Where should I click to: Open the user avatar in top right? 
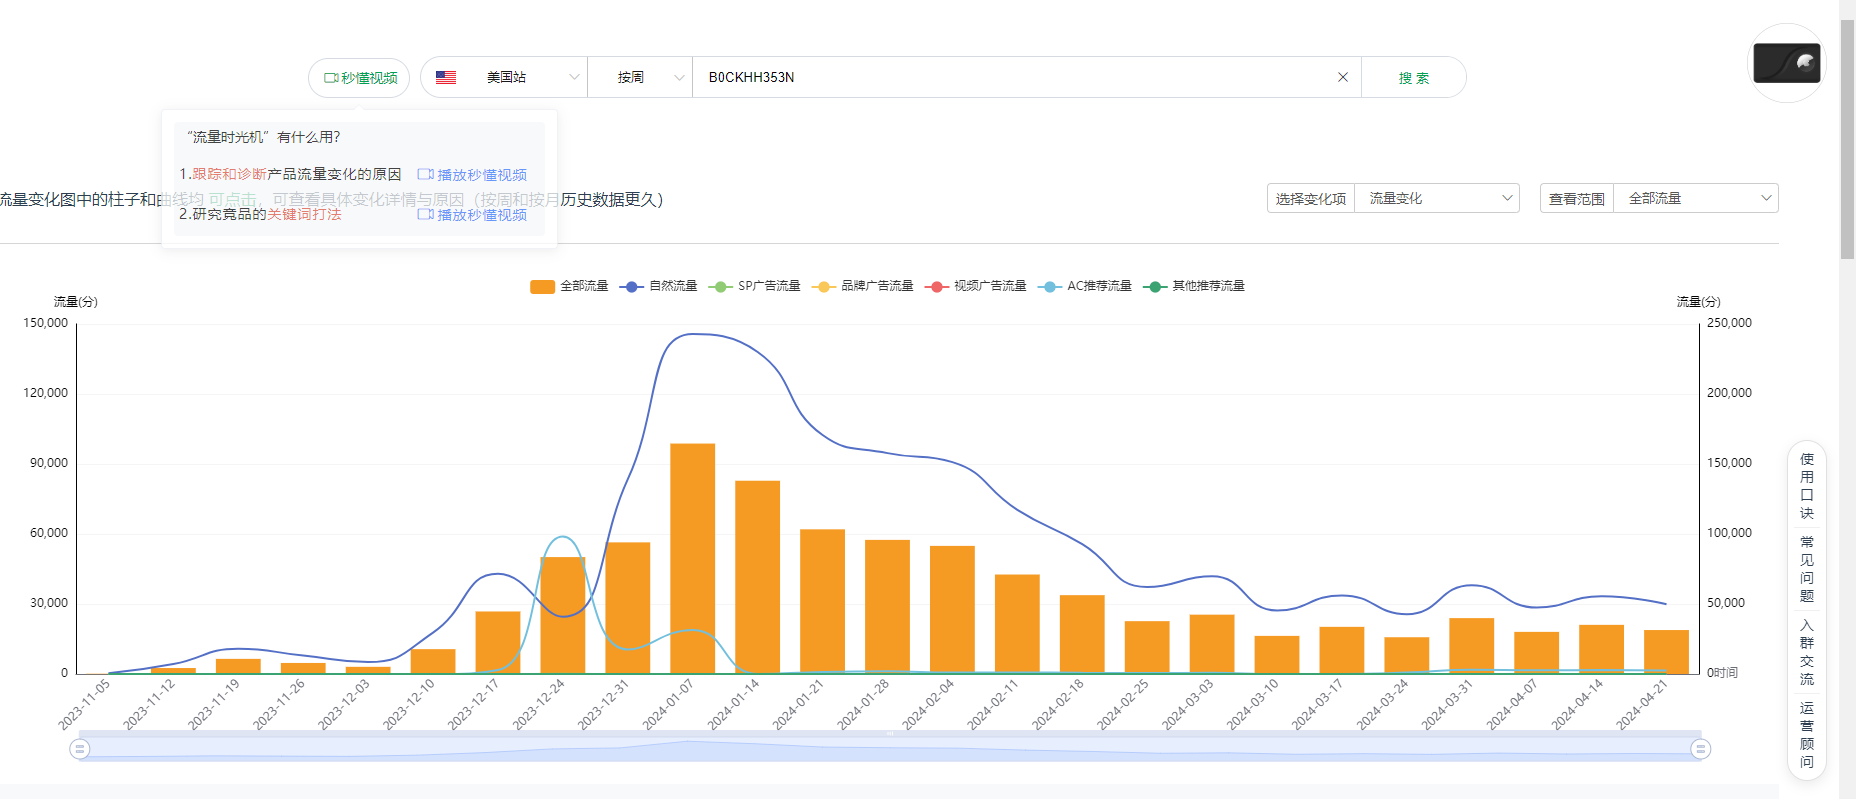coord(1786,63)
